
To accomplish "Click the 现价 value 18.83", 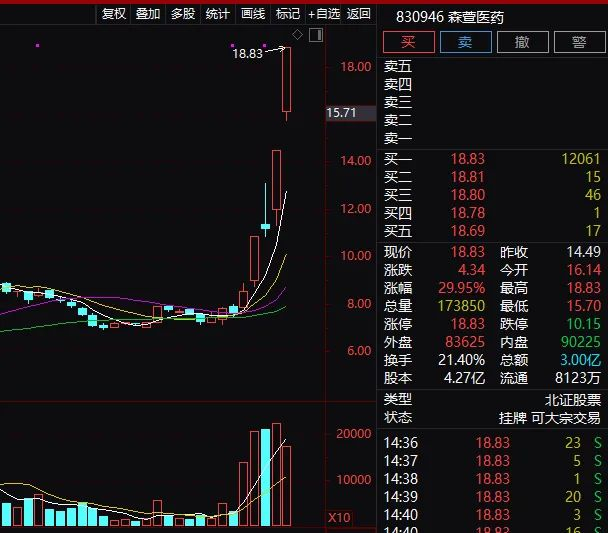I will [x=468, y=252].
